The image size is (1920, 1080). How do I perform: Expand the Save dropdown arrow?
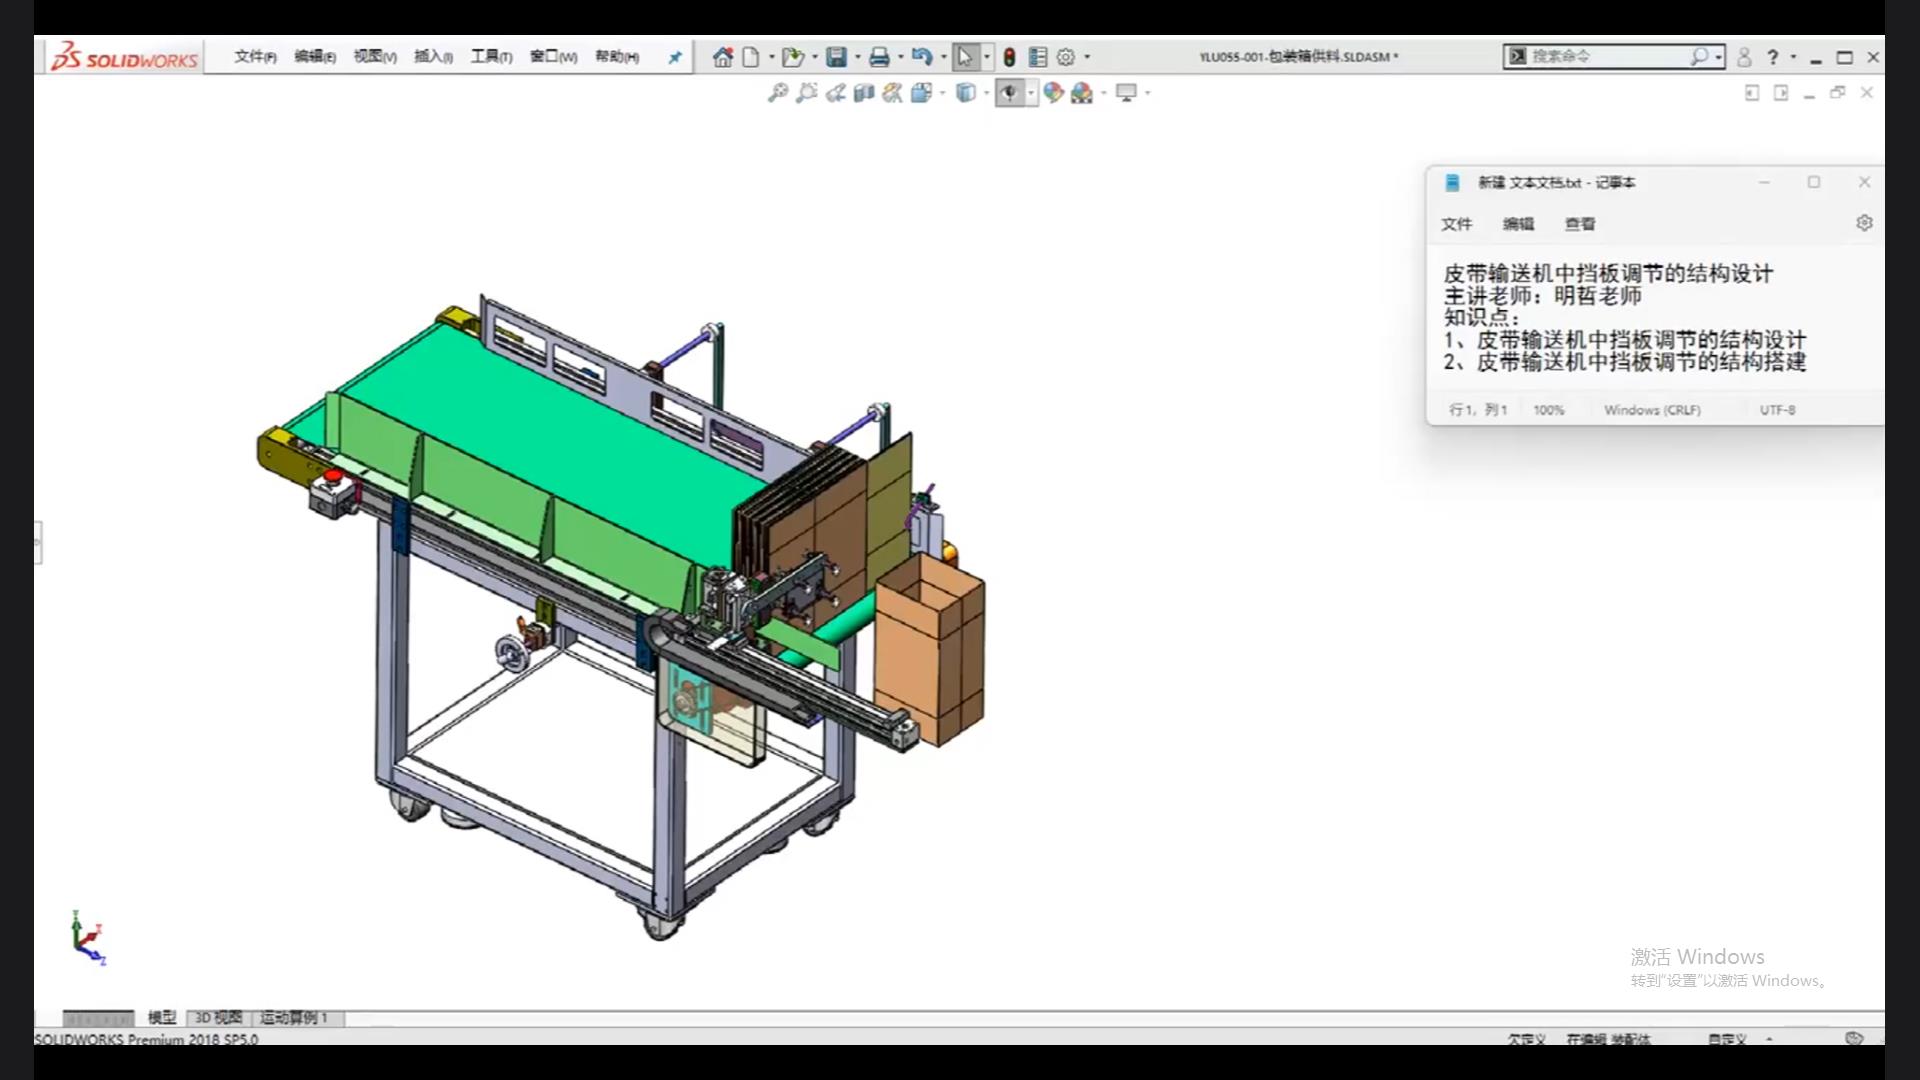(857, 57)
